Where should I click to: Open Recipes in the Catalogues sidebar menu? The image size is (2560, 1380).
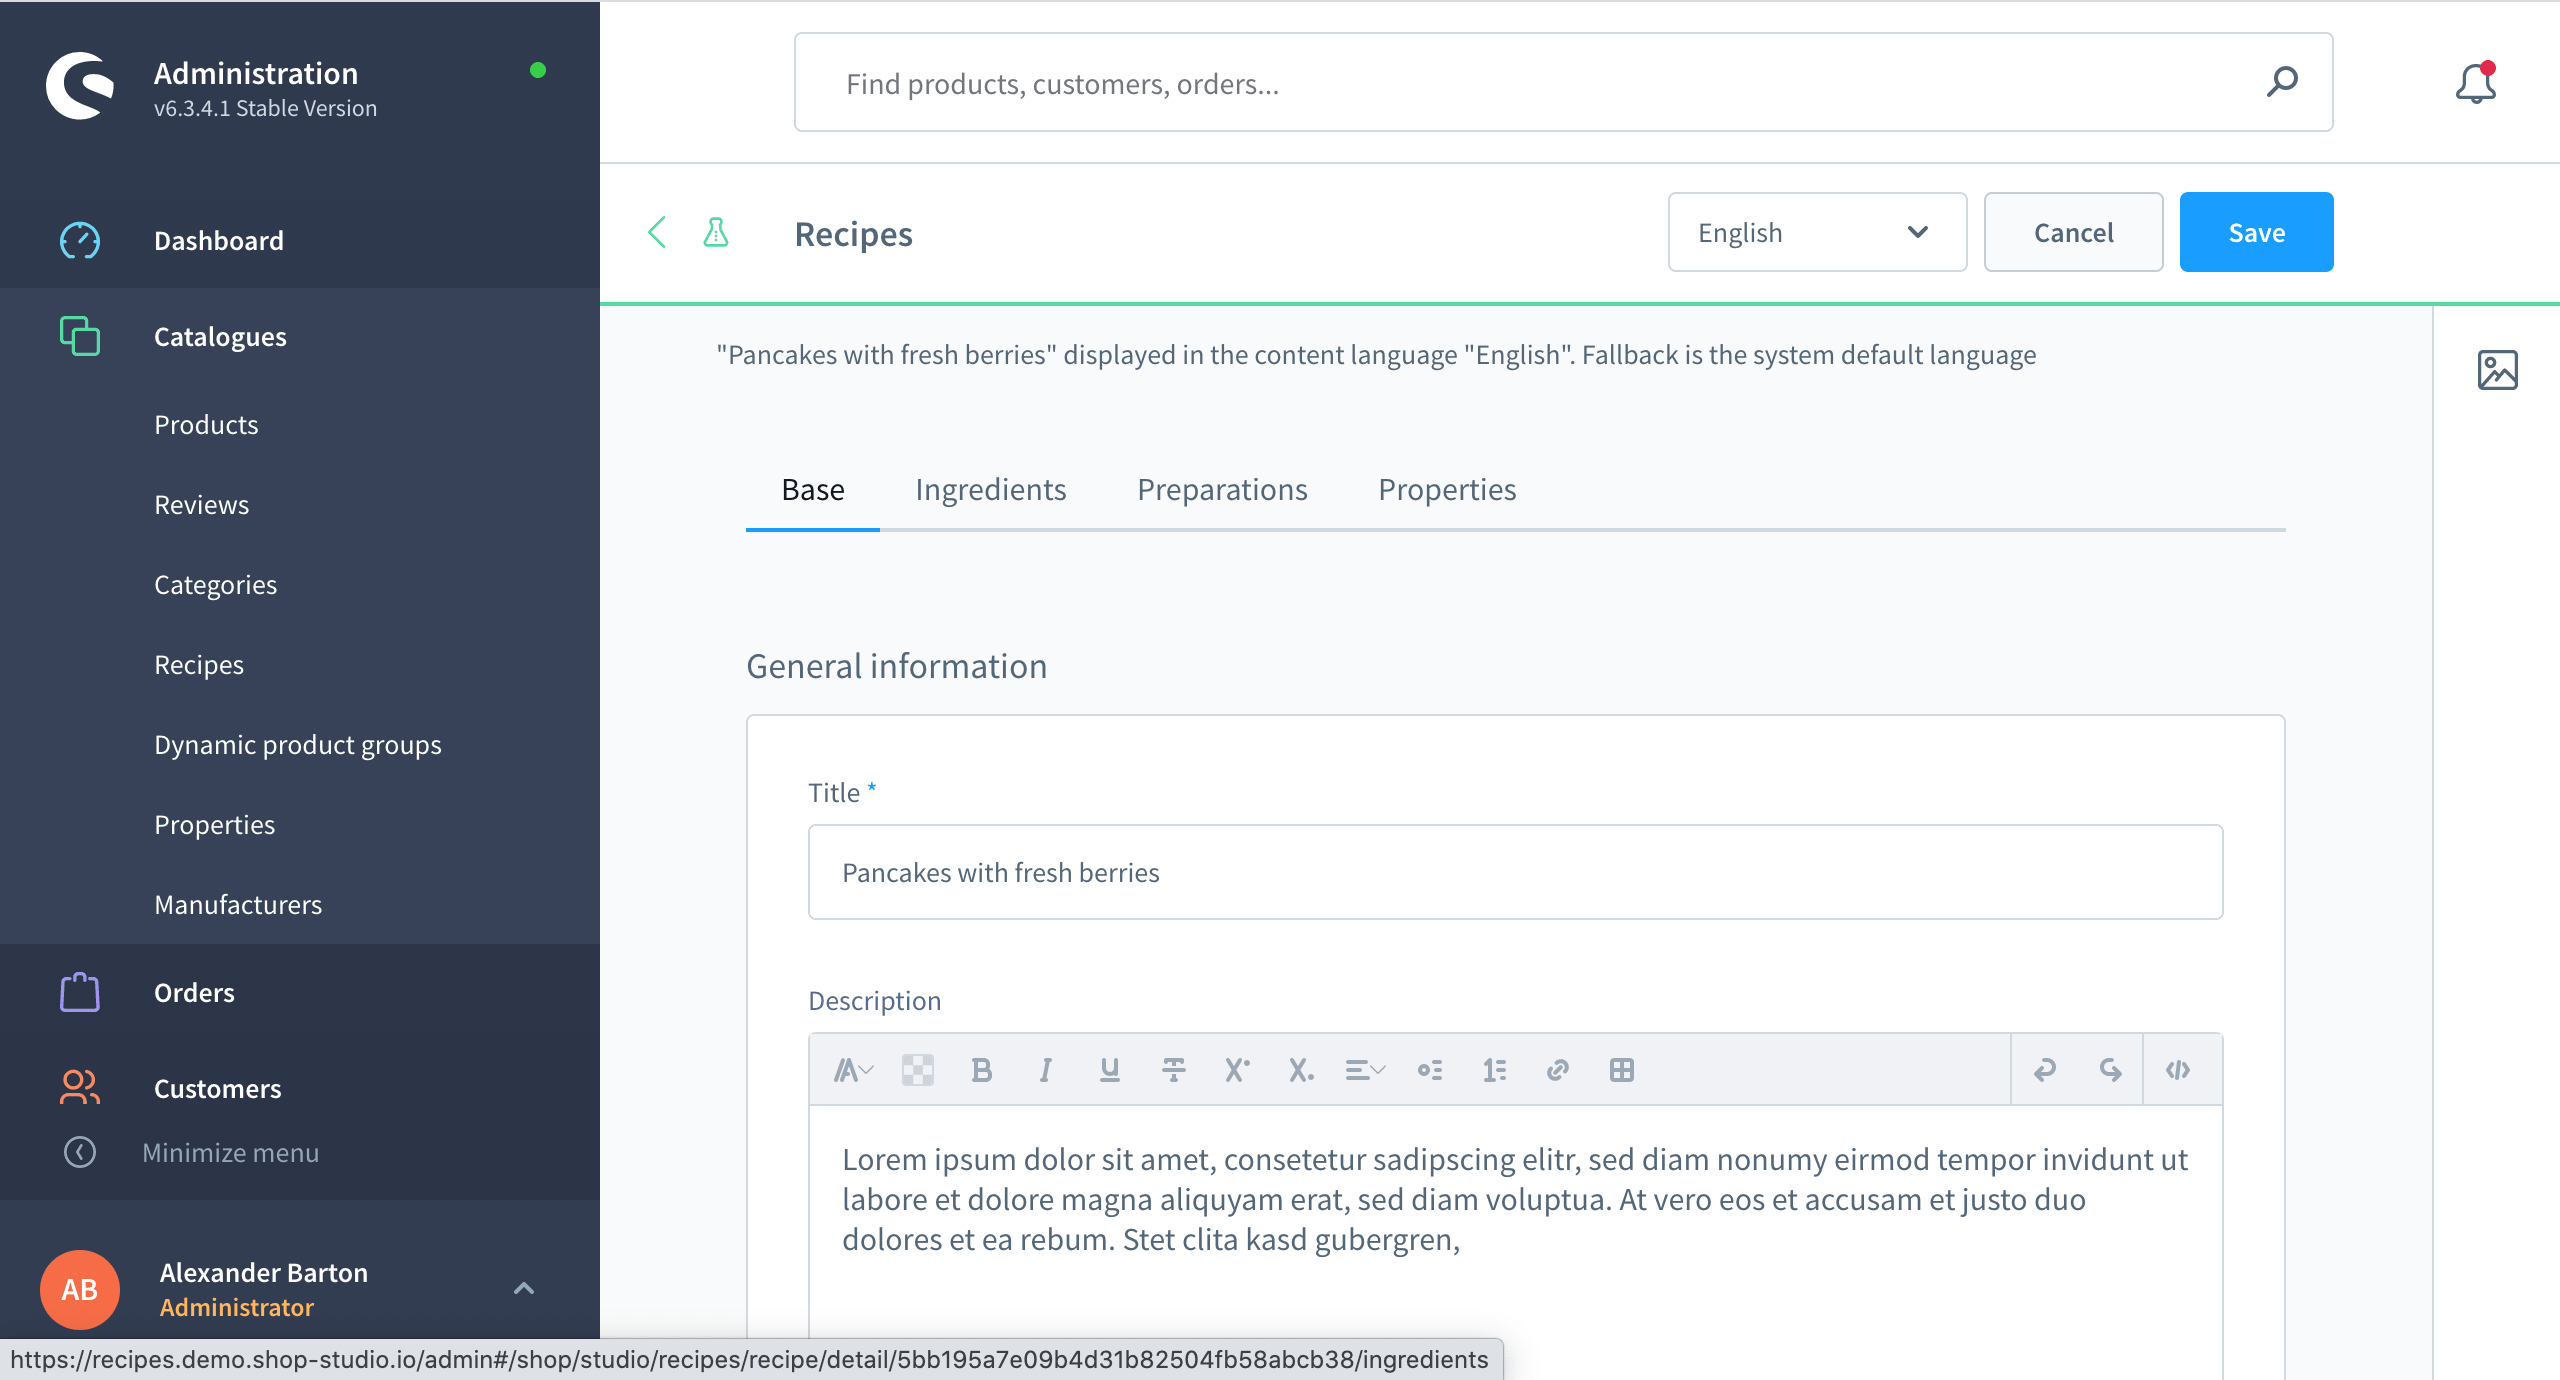[x=199, y=665]
